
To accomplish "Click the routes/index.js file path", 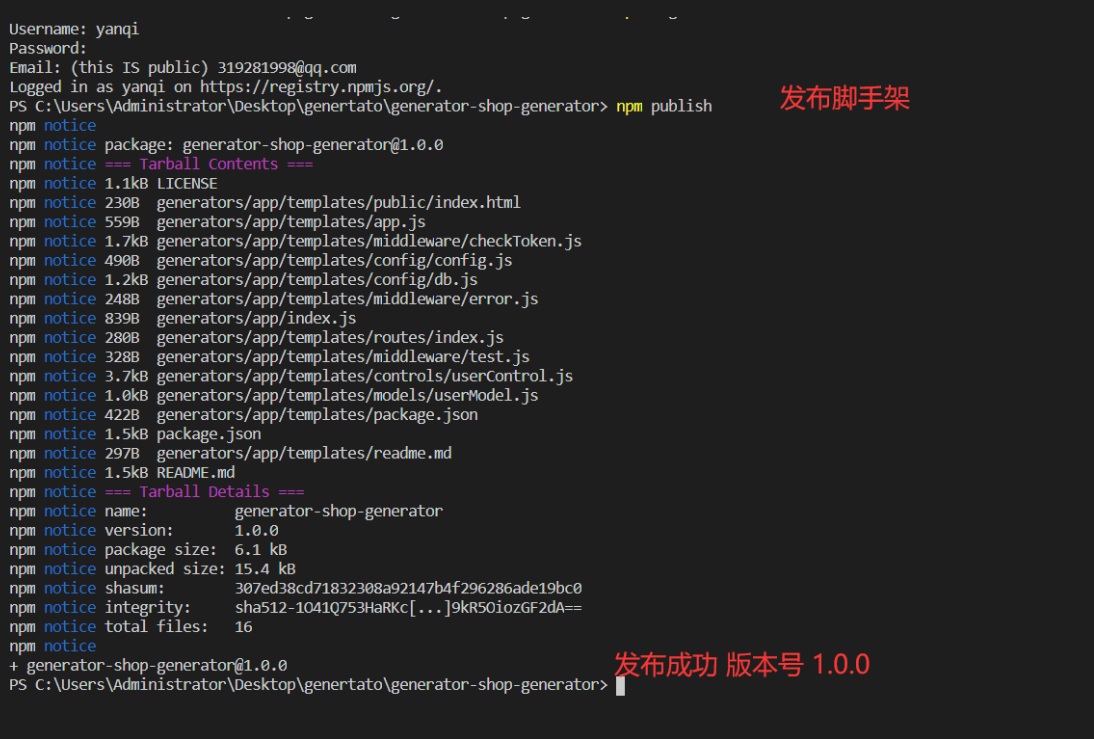I will tap(330, 338).
